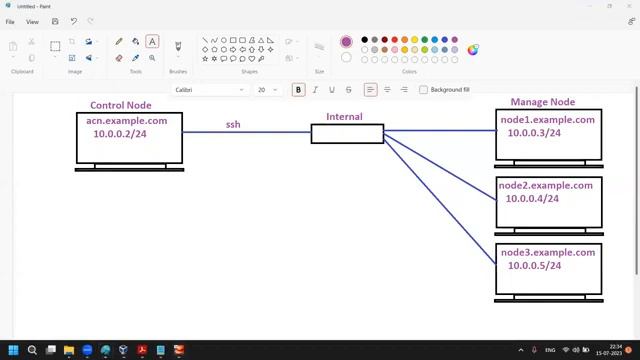Choose the Rounded rectangle shape
The image size is (640, 360).
pos(242,40)
